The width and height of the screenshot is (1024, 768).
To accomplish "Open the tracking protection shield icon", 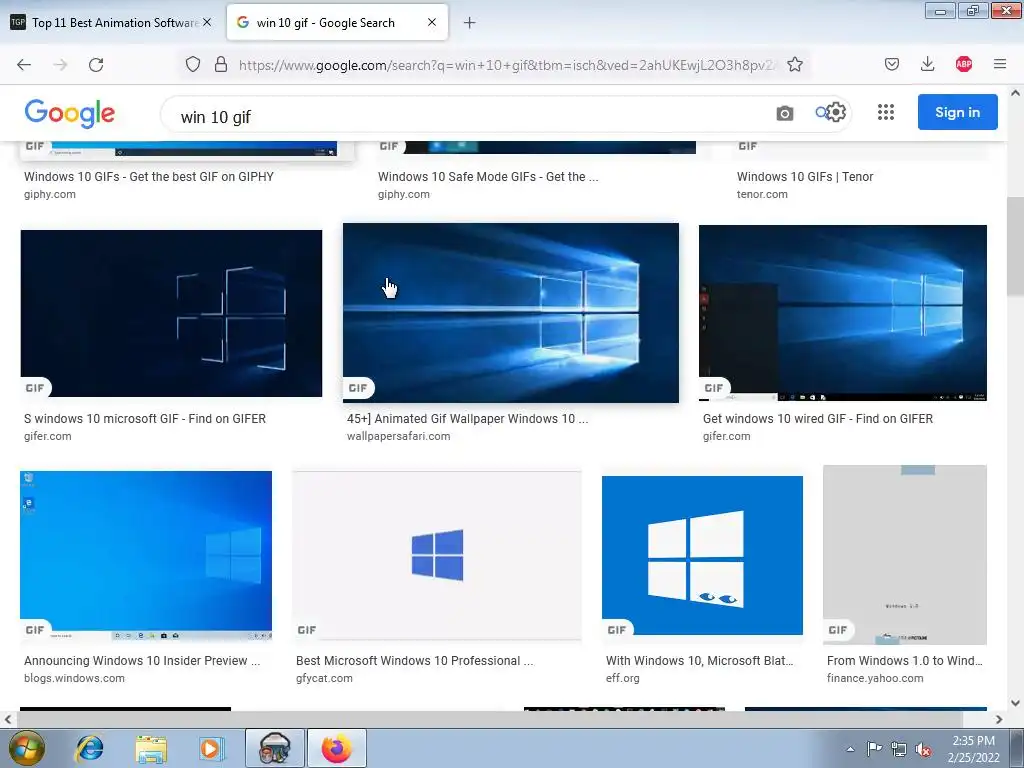I will pos(193,64).
